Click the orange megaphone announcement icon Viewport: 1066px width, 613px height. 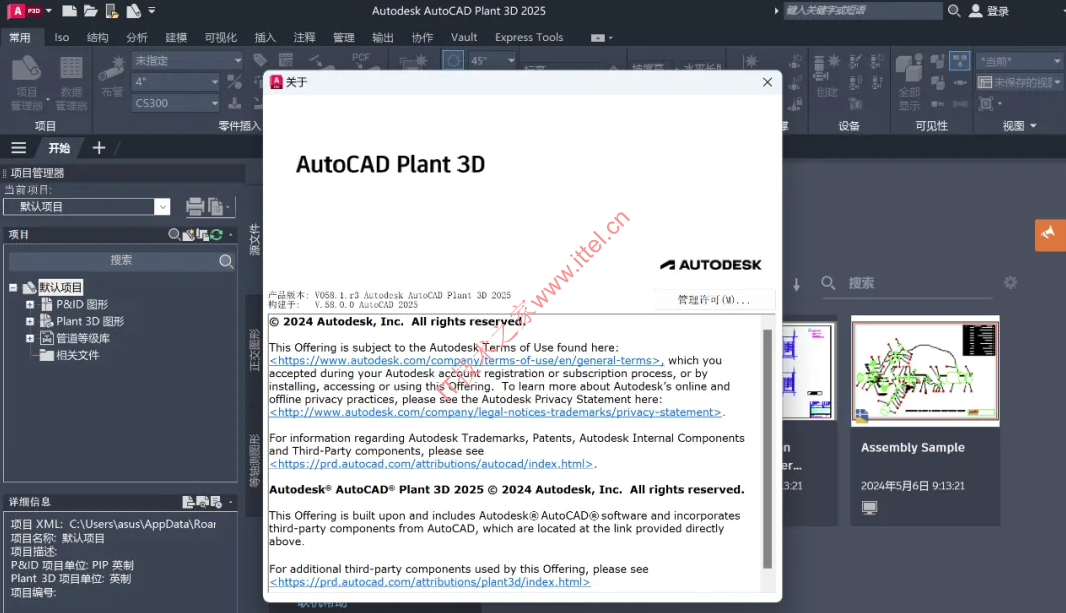click(1049, 234)
